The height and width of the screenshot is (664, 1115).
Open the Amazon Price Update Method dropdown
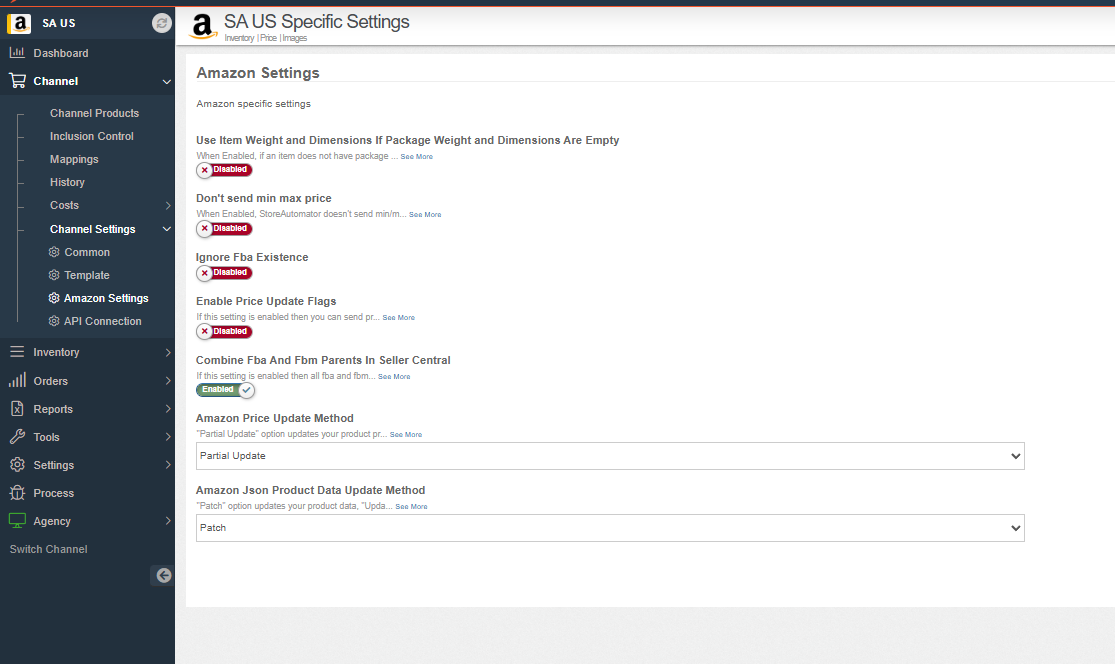tap(610, 456)
